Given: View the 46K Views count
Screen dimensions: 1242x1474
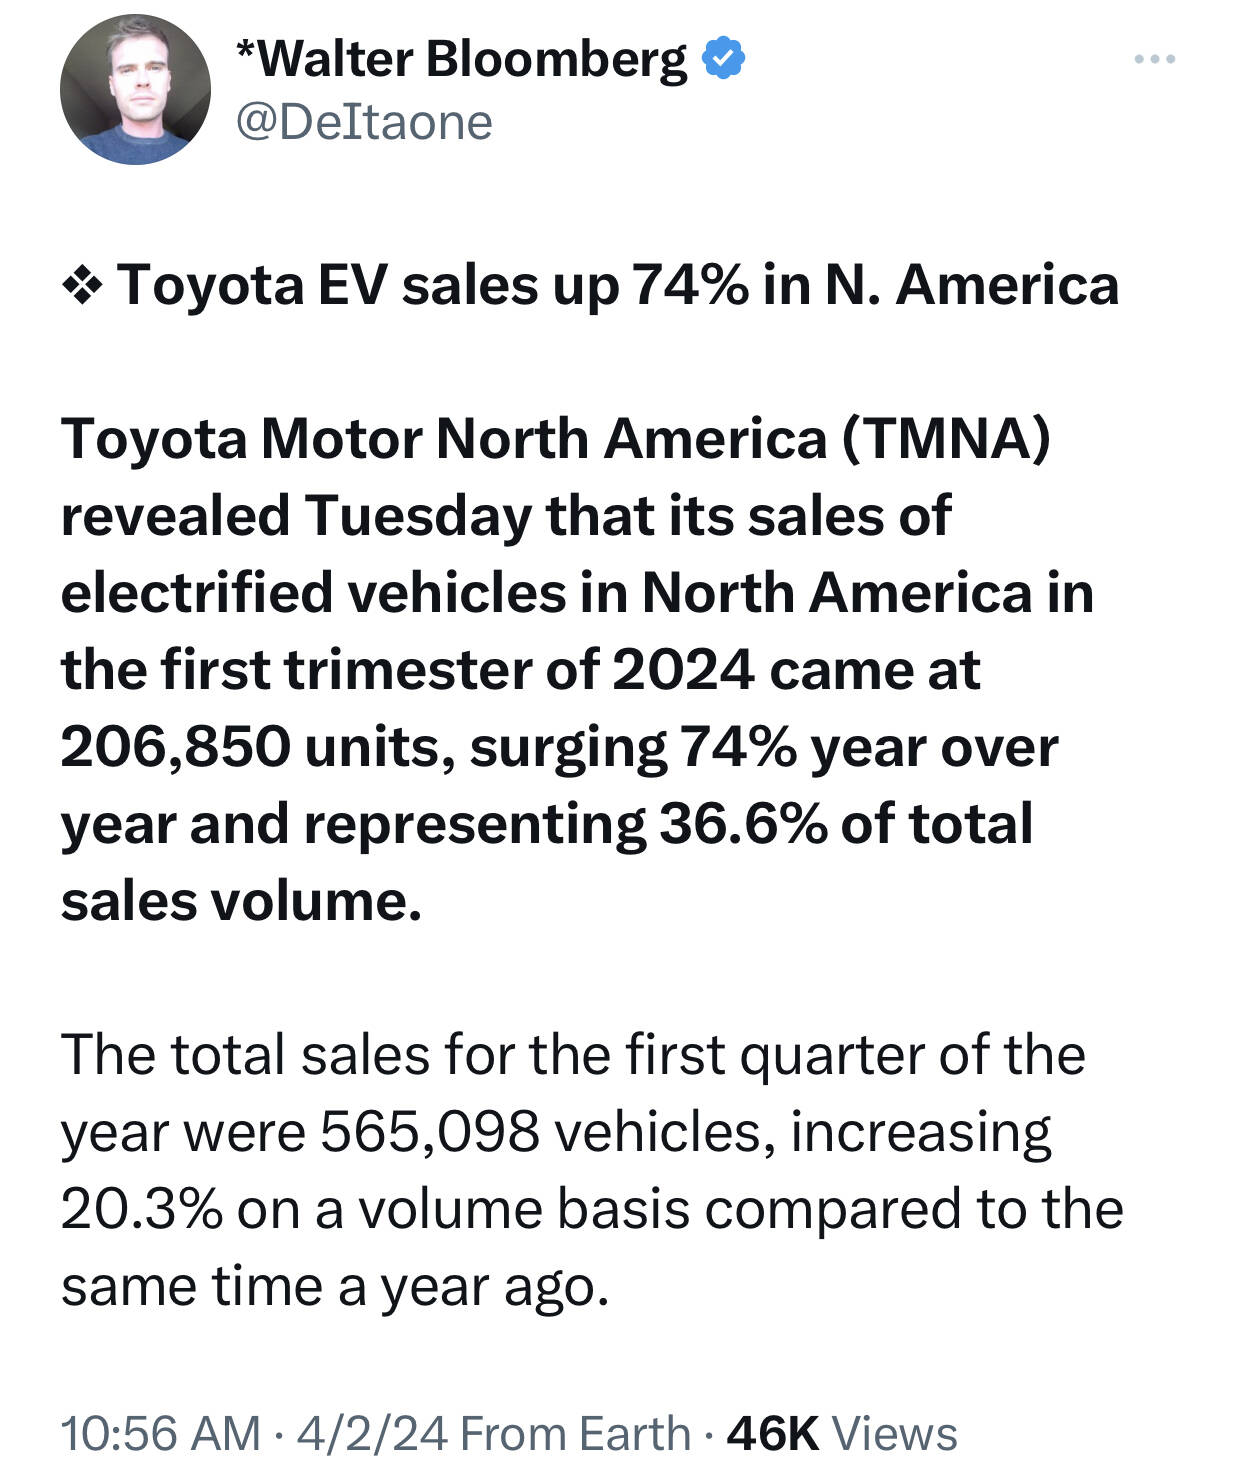Looking at the screenshot, I should [x=842, y=1433].
